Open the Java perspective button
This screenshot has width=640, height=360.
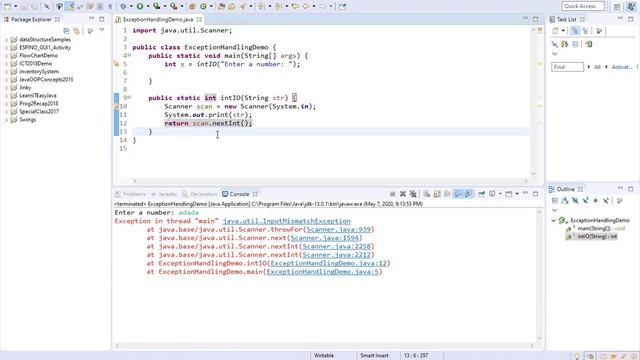click(631, 6)
